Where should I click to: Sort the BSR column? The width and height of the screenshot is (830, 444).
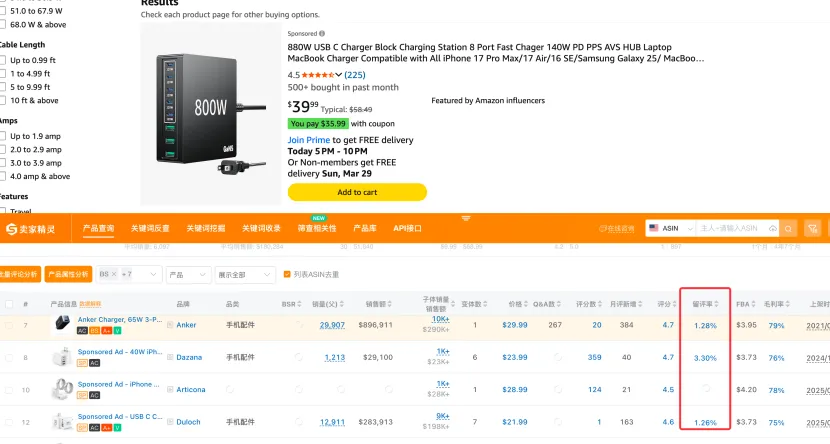point(299,304)
